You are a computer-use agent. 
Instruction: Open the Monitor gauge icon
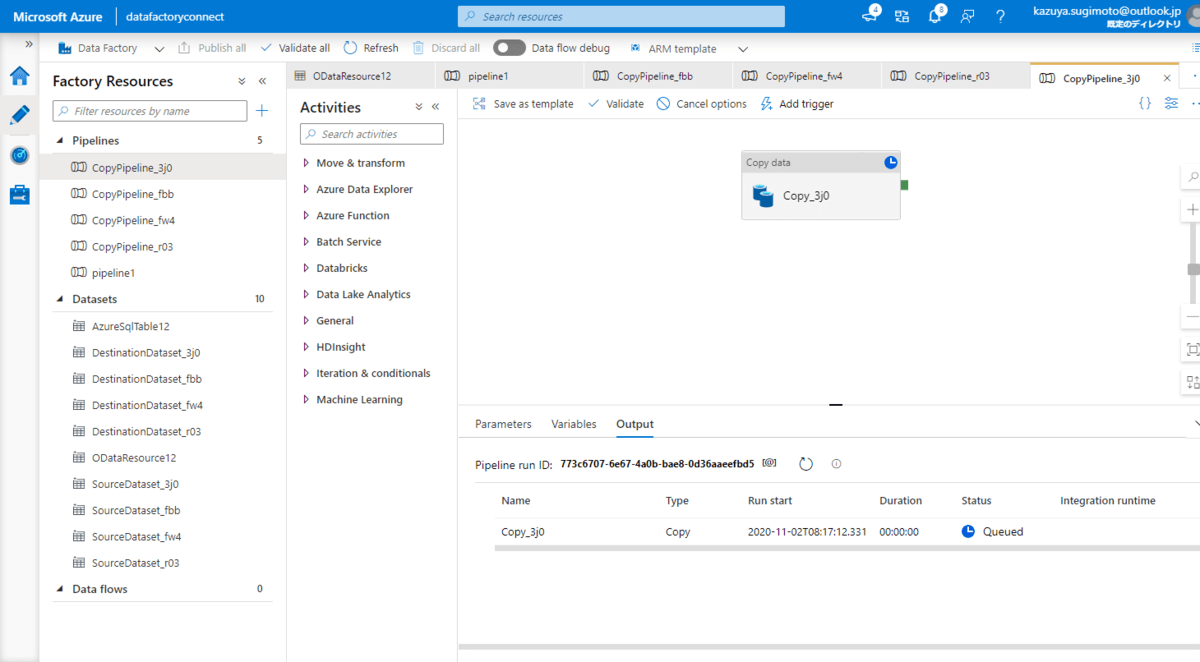pyautogui.click(x=19, y=155)
